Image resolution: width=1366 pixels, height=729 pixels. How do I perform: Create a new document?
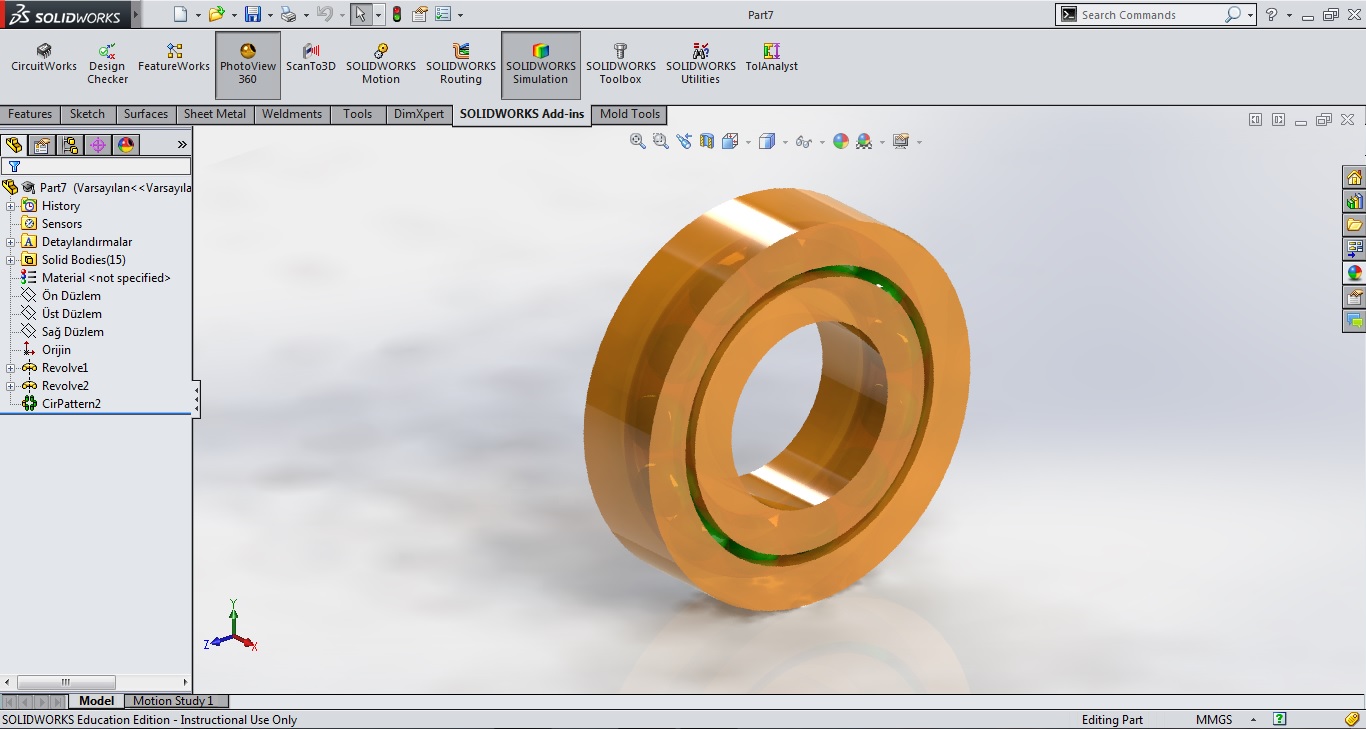tap(180, 14)
